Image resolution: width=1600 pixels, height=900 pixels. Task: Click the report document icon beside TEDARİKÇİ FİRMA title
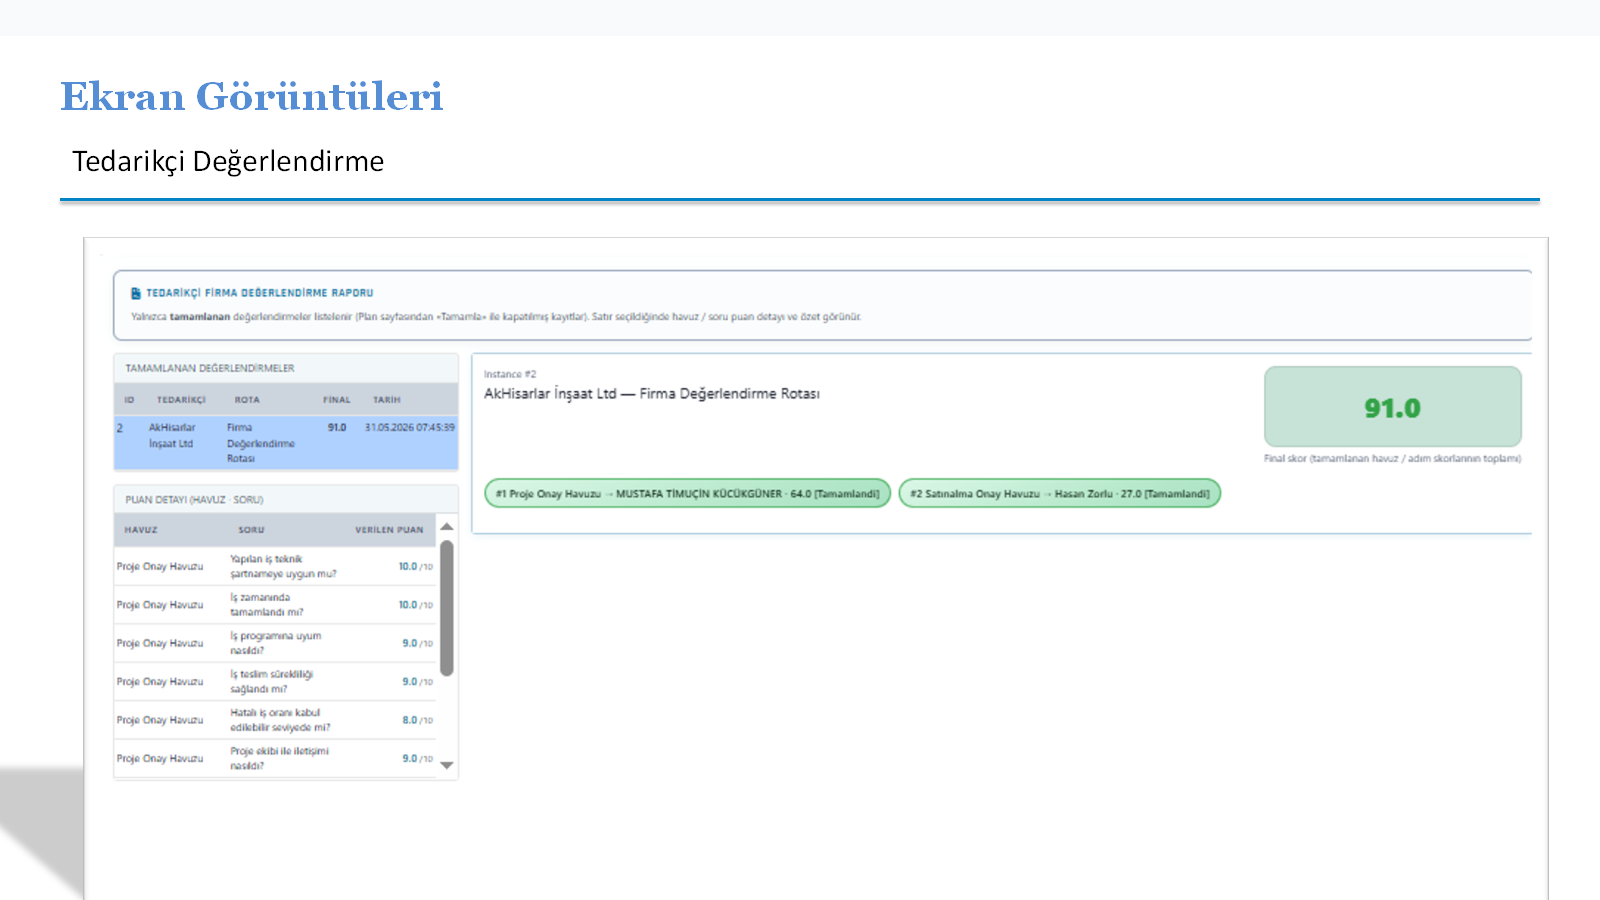tap(135, 293)
